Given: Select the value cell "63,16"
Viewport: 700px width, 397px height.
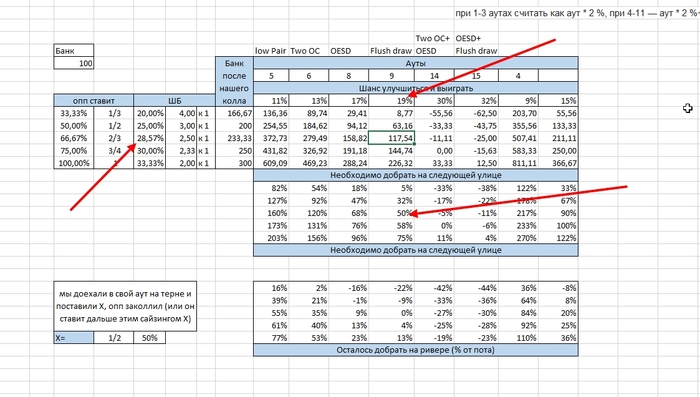Looking at the screenshot, I should 392,125.
